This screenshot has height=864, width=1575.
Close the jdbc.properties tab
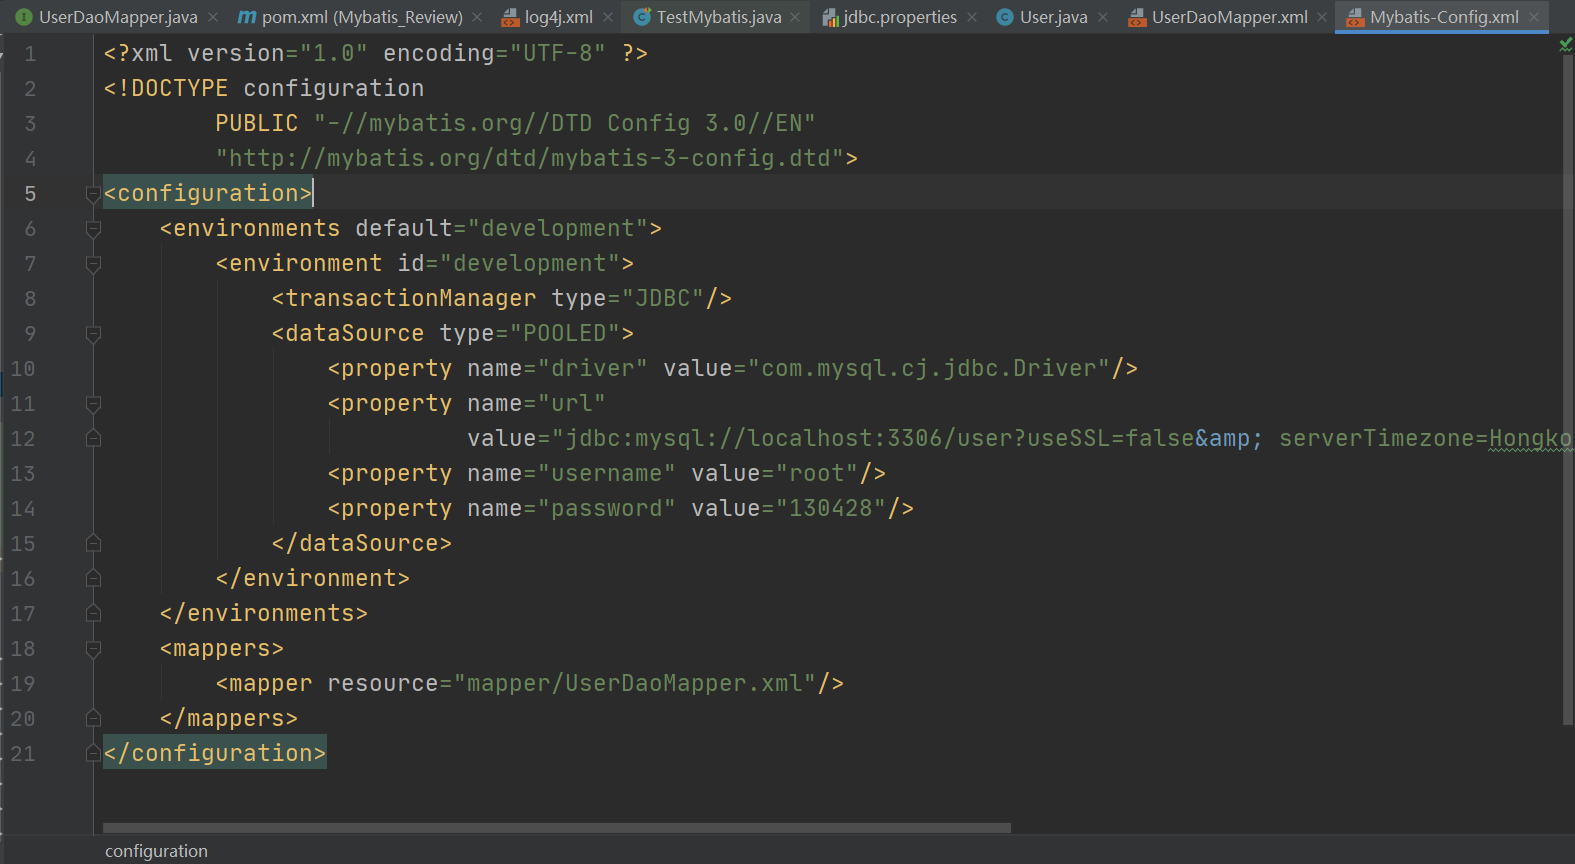tap(972, 17)
